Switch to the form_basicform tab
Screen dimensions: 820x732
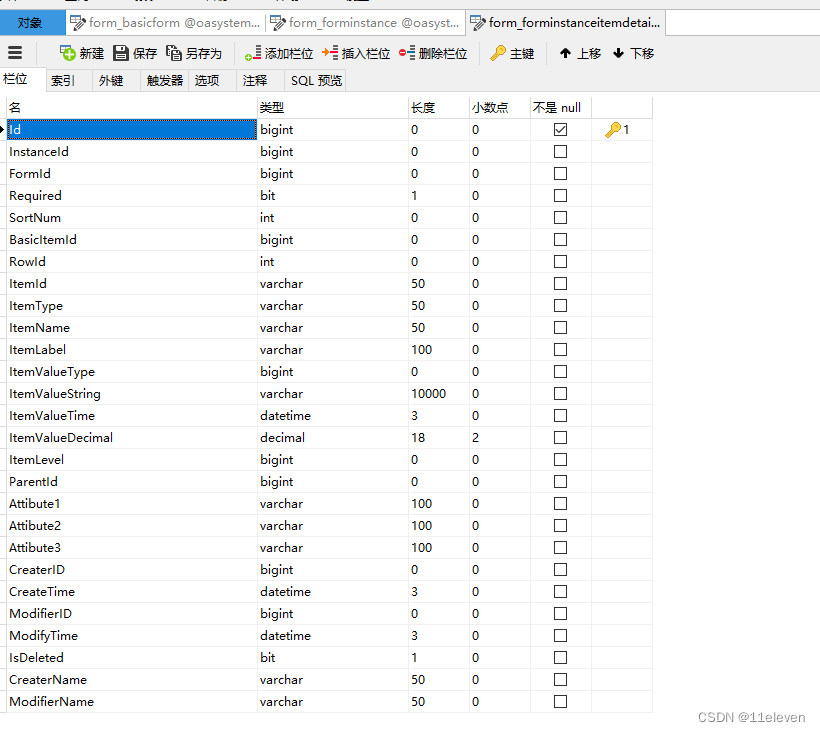click(x=165, y=23)
